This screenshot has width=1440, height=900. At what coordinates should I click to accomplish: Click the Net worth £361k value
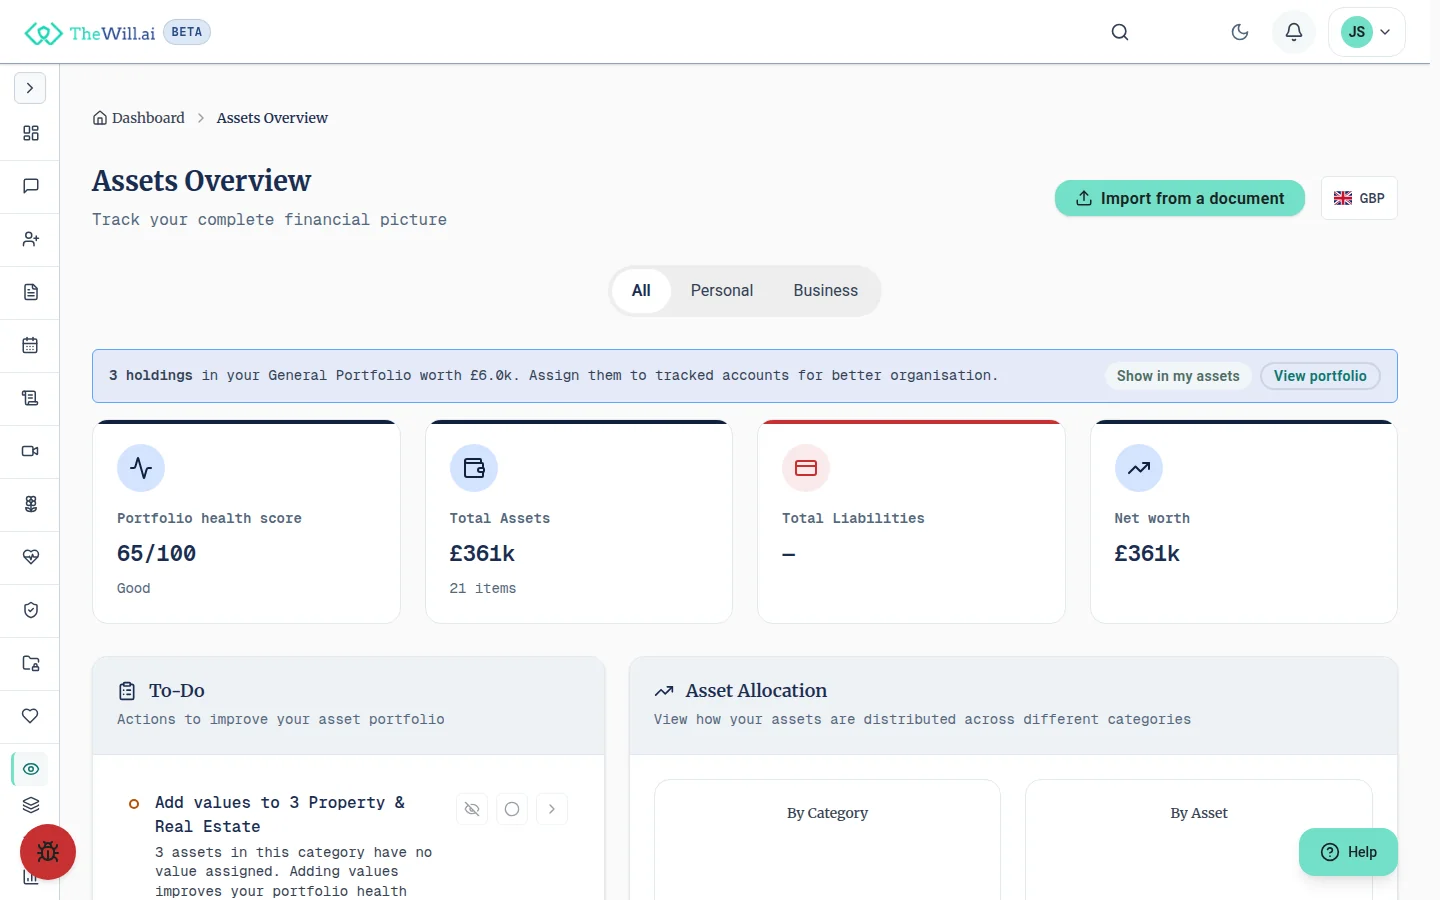(x=1147, y=554)
